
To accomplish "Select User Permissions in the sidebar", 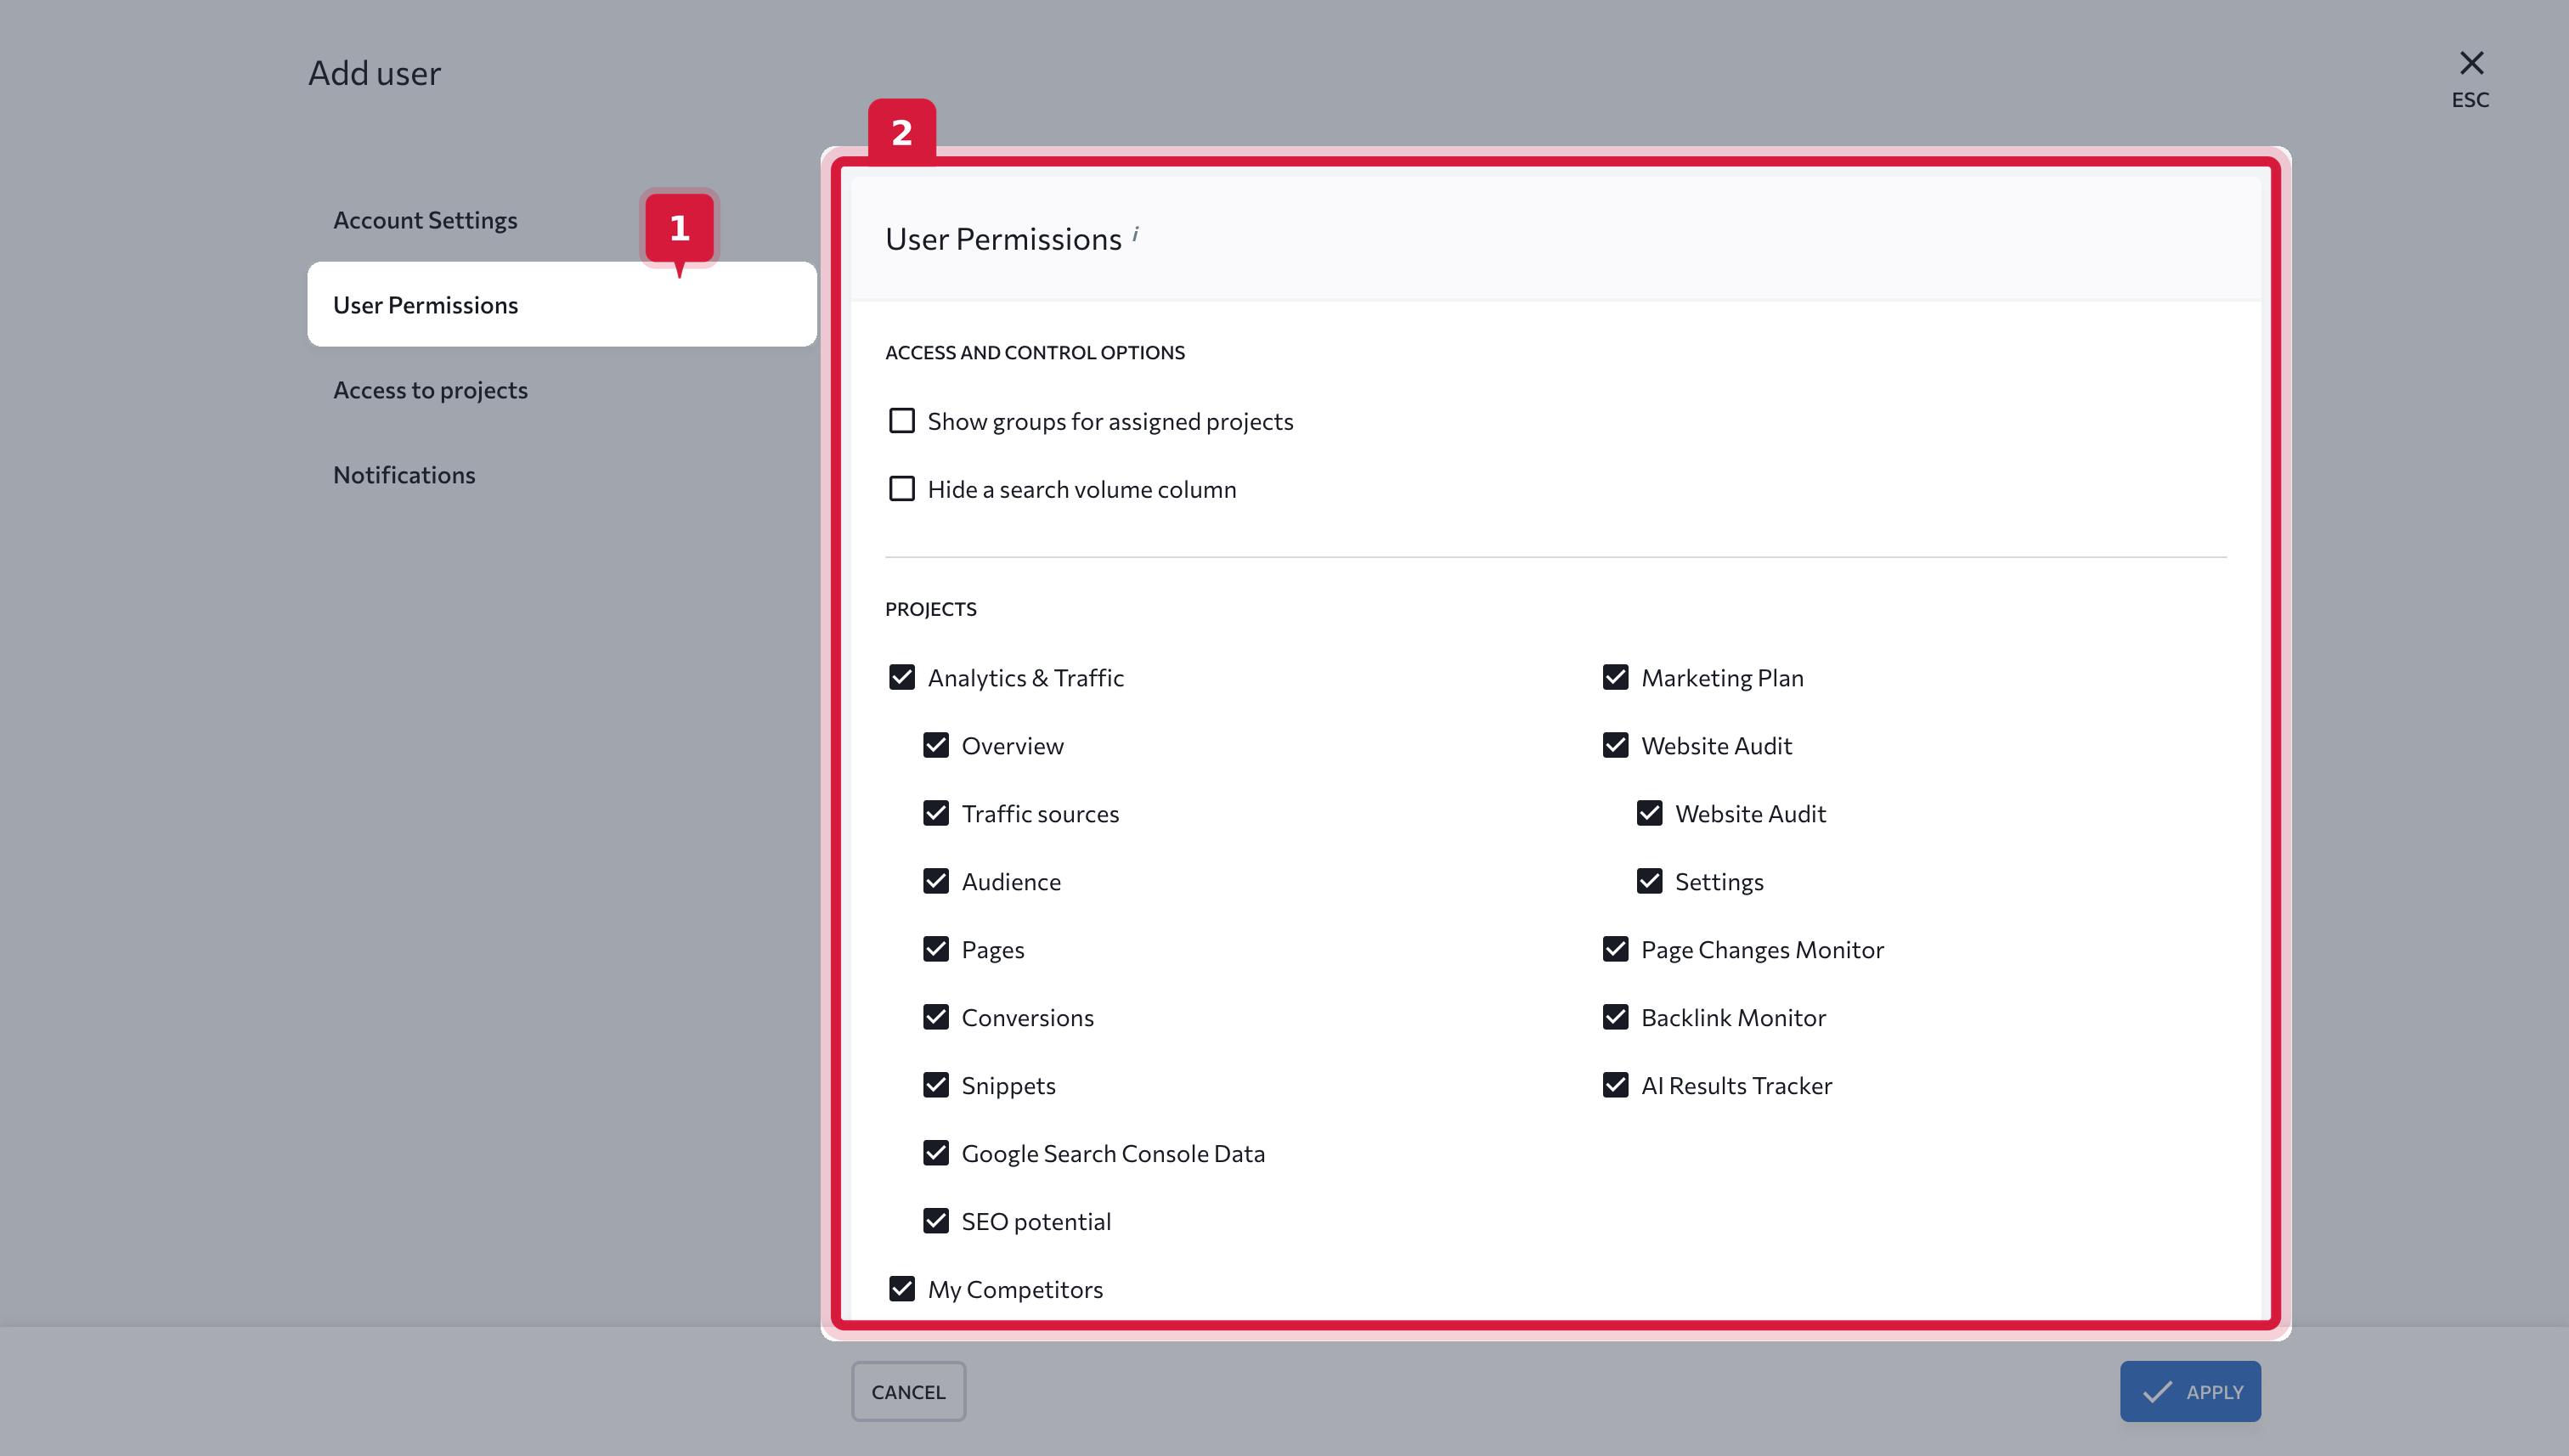I will tap(562, 304).
